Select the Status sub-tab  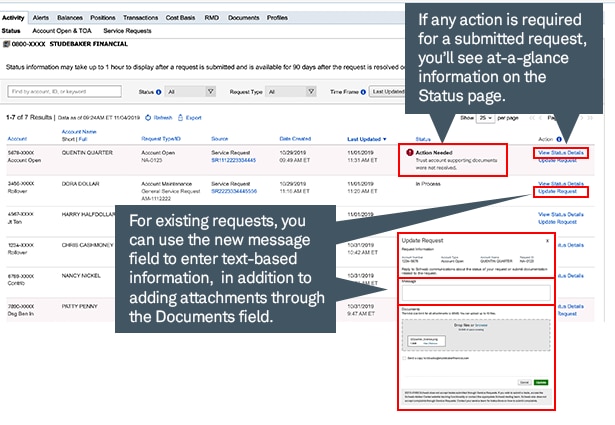(x=11, y=31)
